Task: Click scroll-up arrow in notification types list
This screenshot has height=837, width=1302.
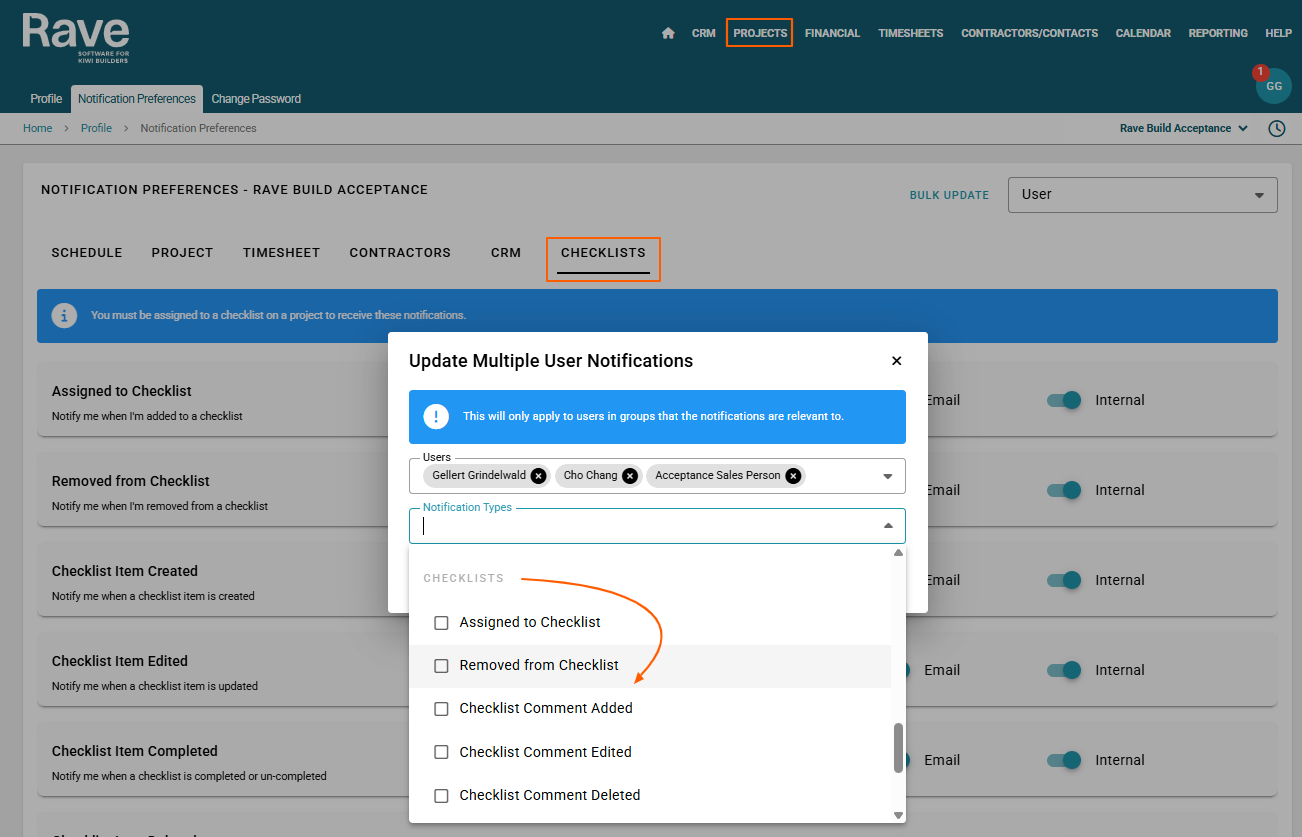Action: (x=898, y=553)
